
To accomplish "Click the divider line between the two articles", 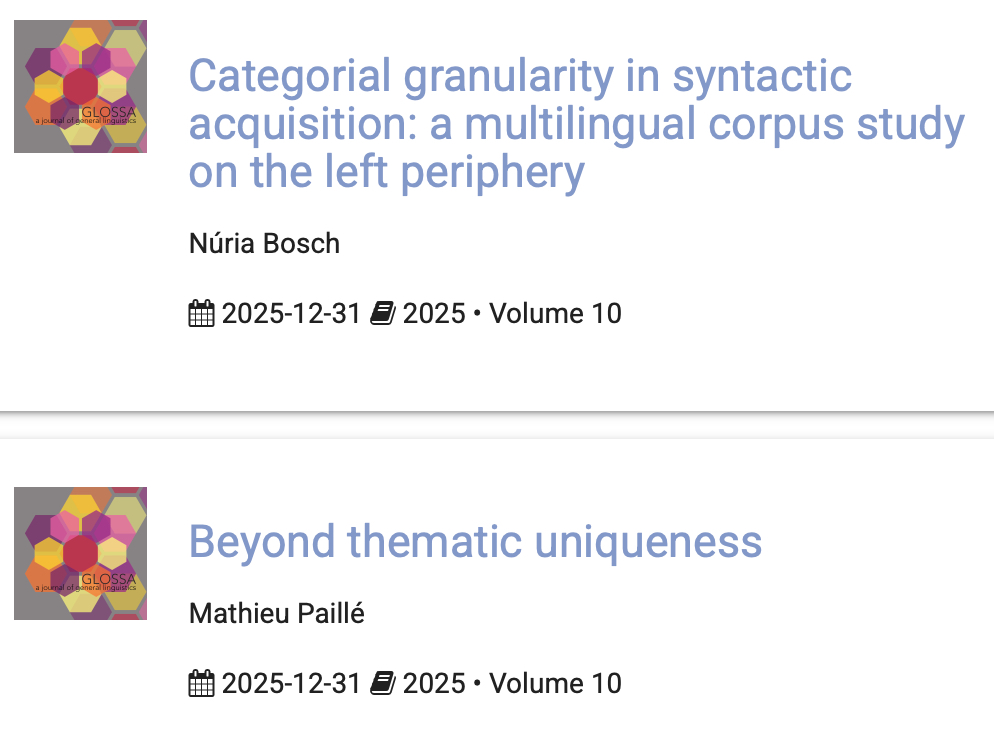I will [497, 412].
